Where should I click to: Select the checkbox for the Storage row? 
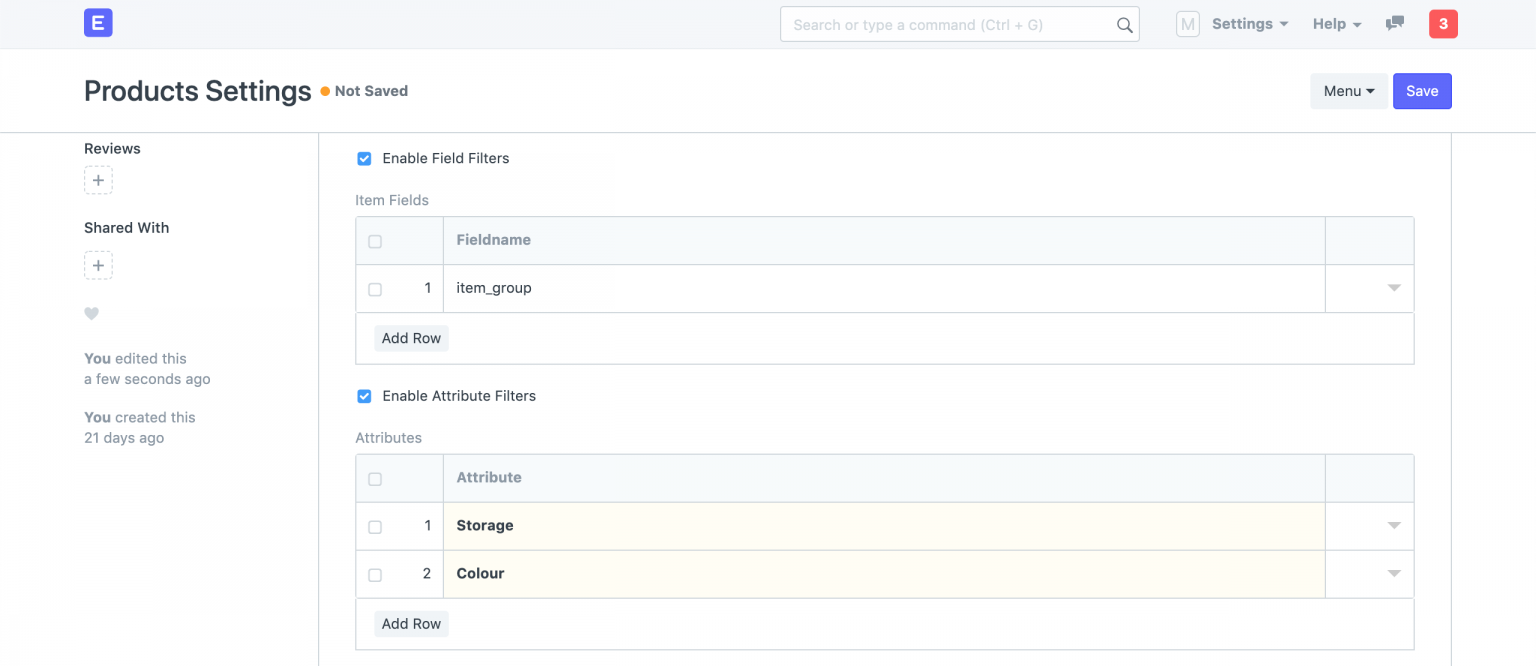click(375, 526)
